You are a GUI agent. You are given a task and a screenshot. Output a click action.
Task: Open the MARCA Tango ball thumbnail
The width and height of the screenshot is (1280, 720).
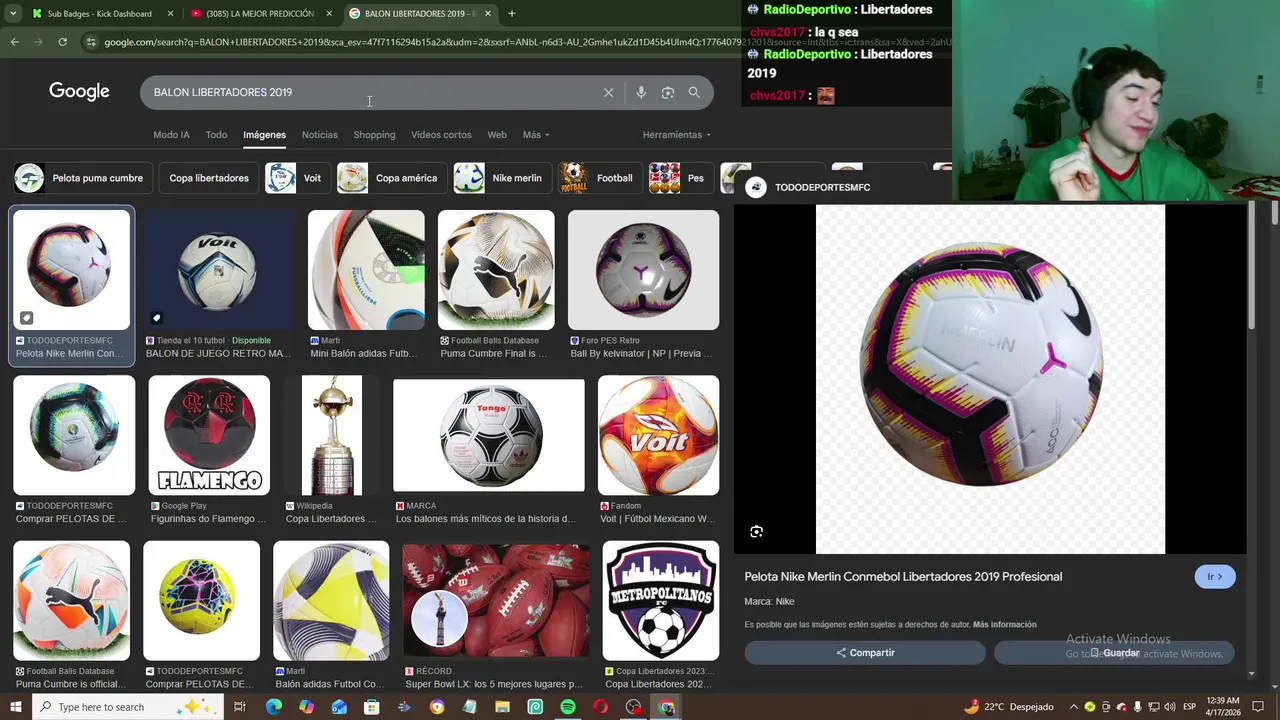(489, 435)
